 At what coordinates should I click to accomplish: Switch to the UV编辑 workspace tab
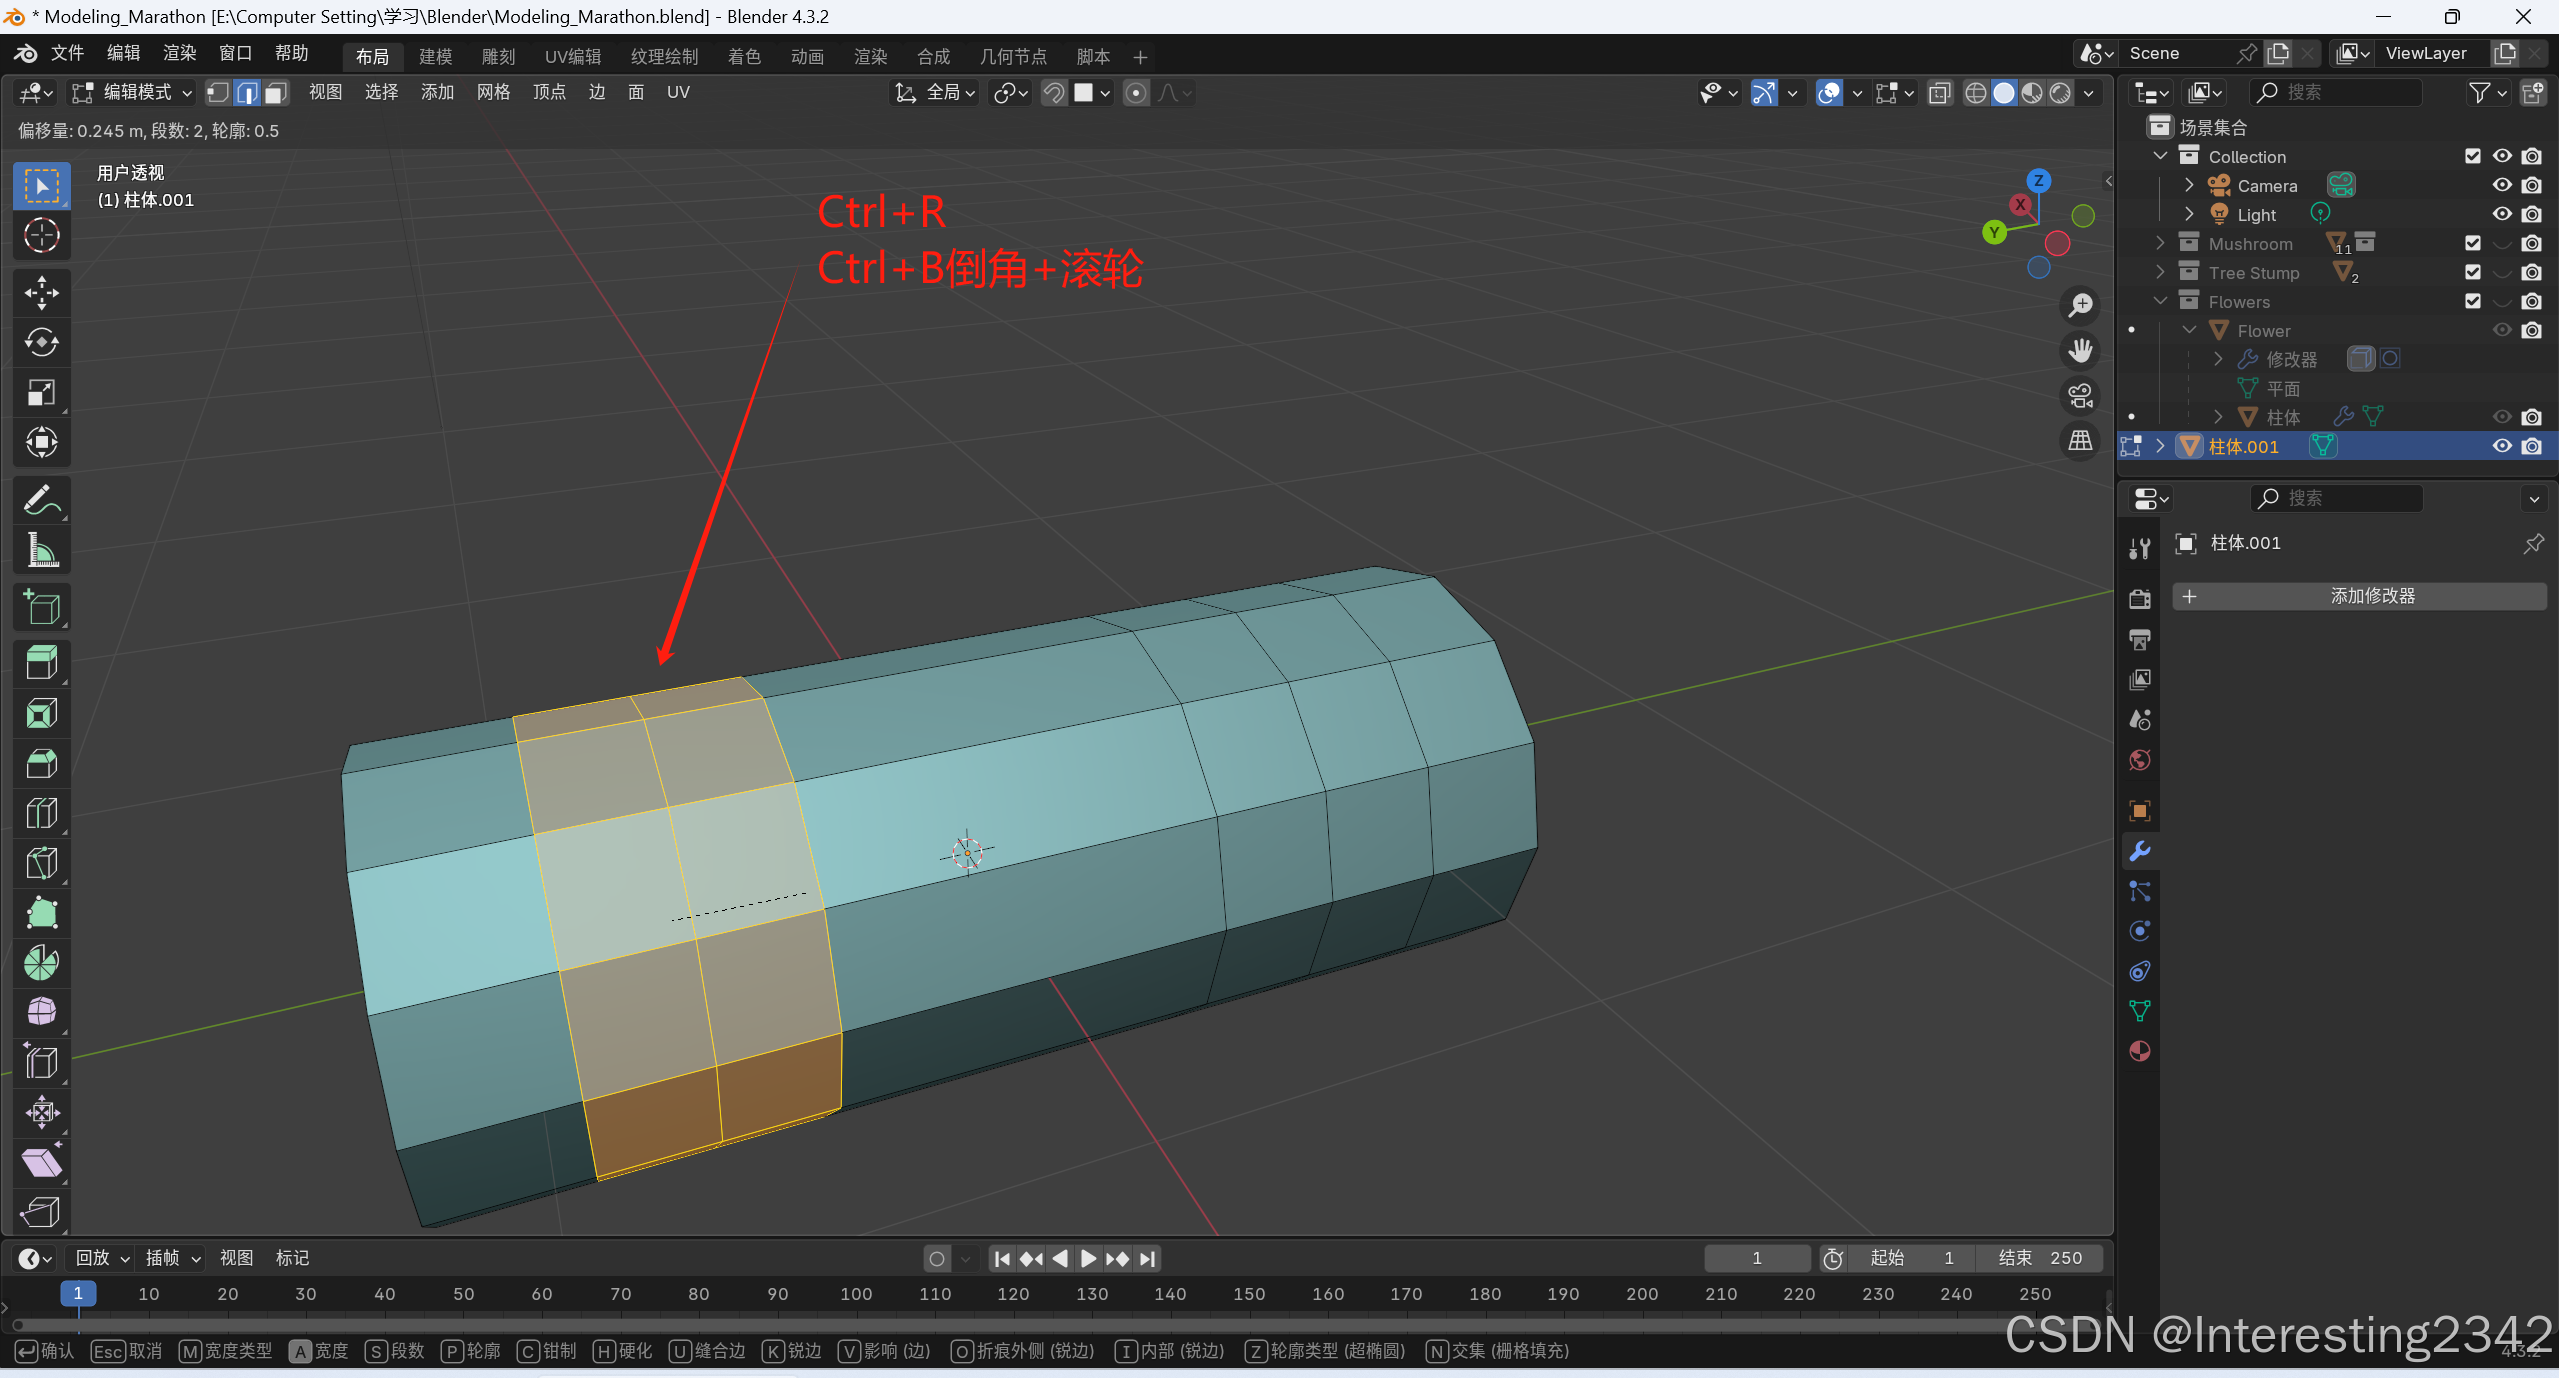click(573, 57)
